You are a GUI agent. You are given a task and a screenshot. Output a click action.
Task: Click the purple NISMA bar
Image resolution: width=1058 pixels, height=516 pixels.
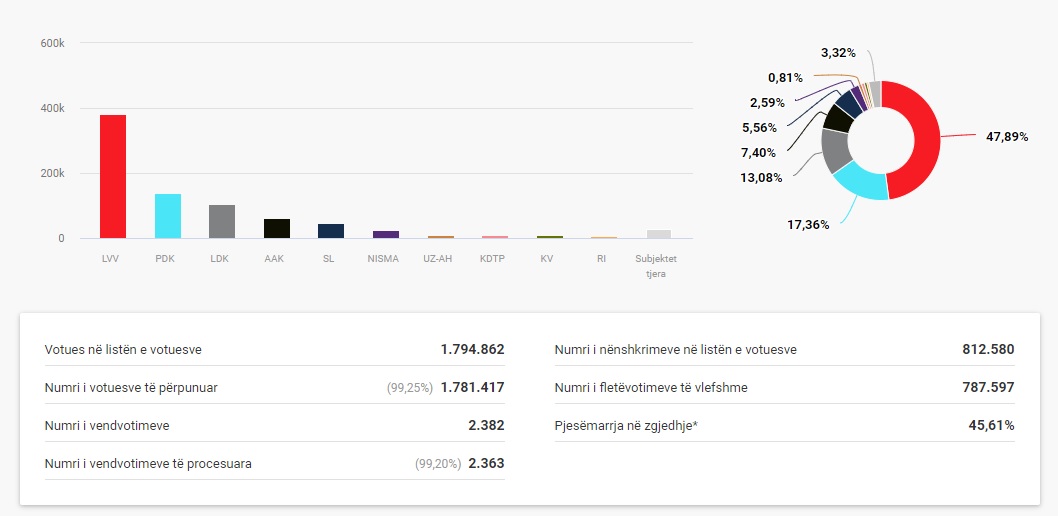(385, 235)
